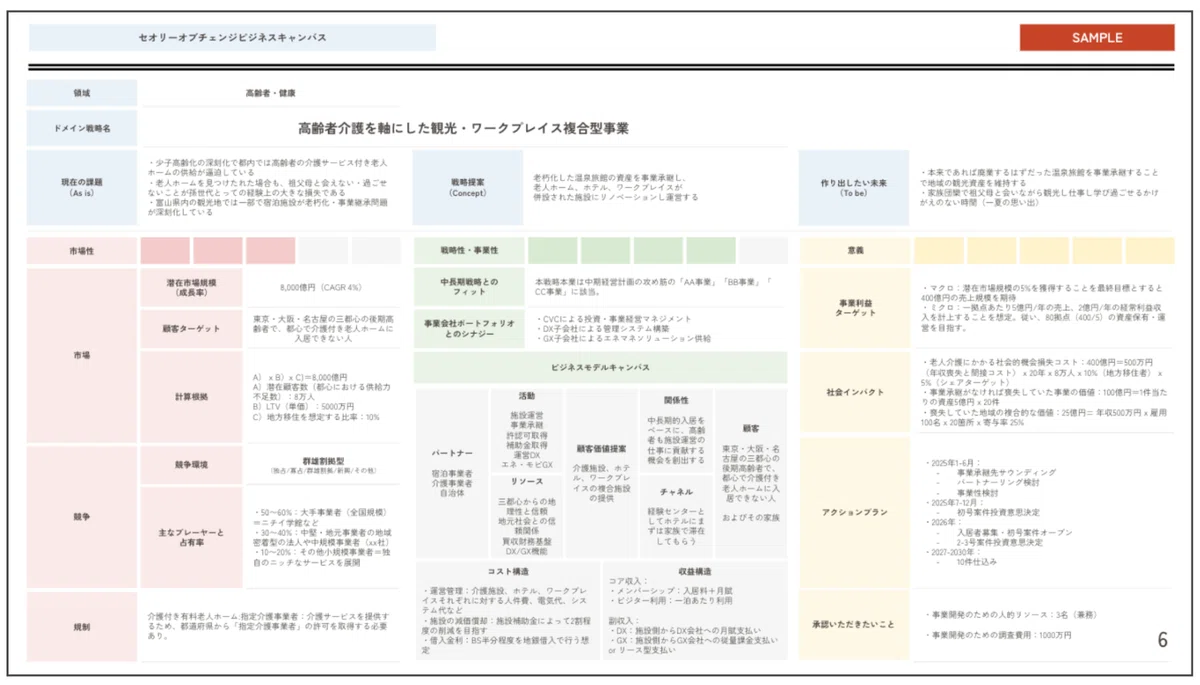Click the 戦略性・事業性 header cell
The width and height of the screenshot is (1200, 685).
click(468, 250)
